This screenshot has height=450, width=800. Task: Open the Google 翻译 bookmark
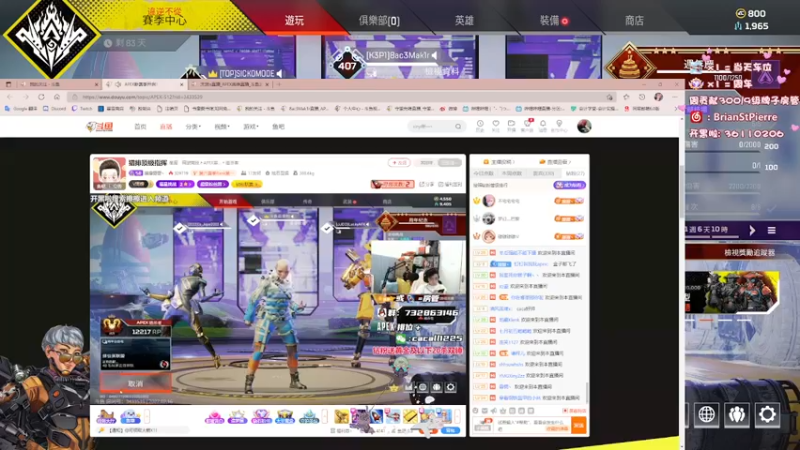coord(21,109)
